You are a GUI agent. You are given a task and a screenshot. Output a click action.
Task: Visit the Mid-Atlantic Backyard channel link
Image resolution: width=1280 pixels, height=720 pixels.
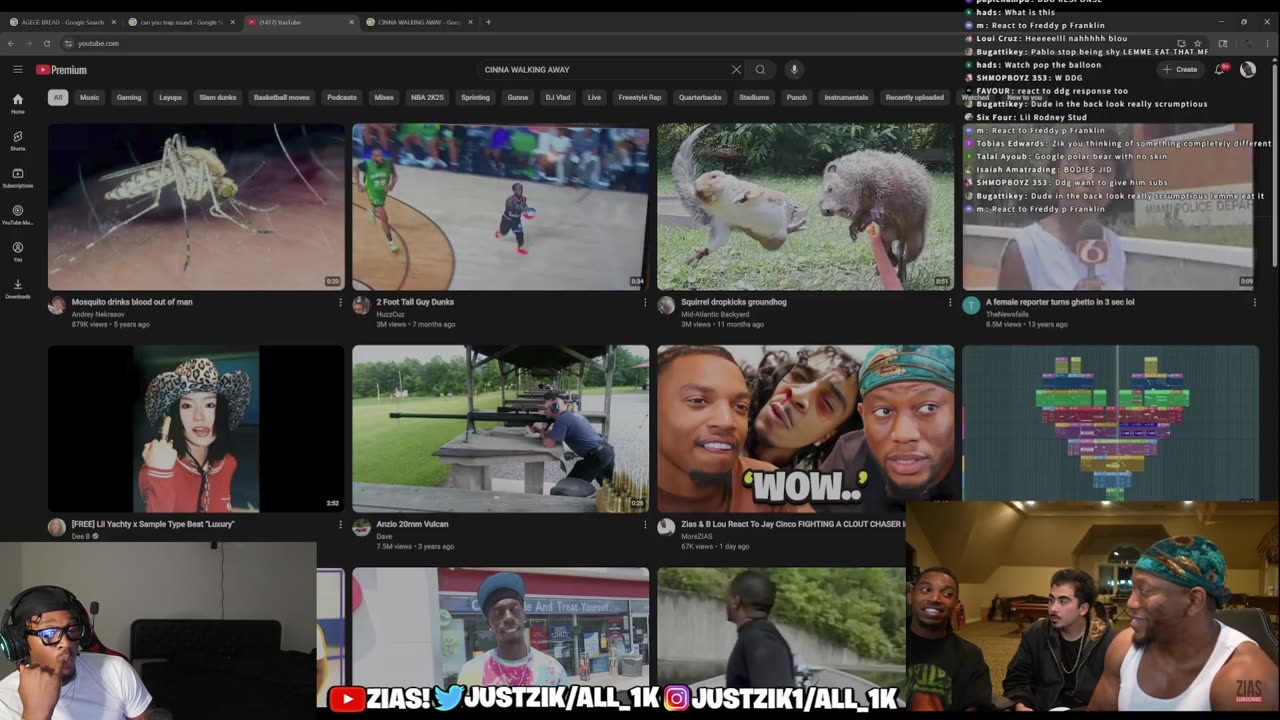coord(715,314)
